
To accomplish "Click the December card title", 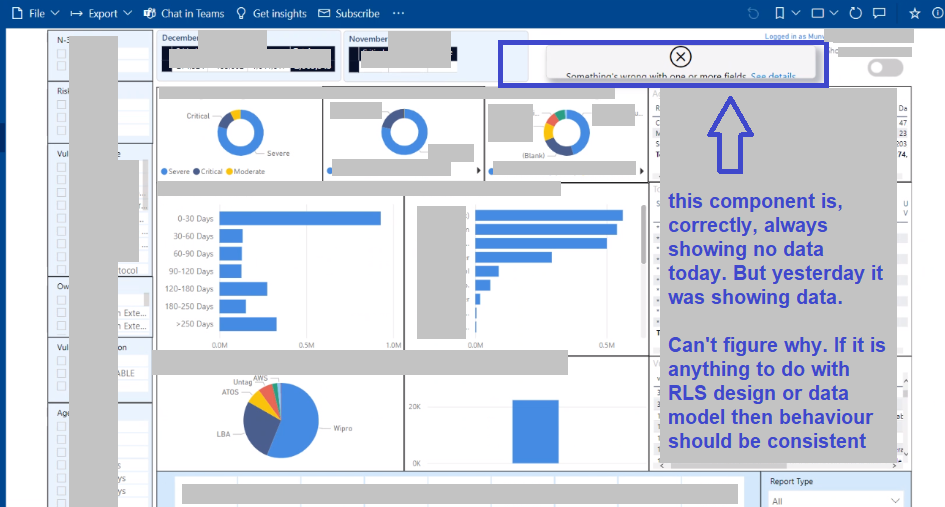I will click(180, 38).
